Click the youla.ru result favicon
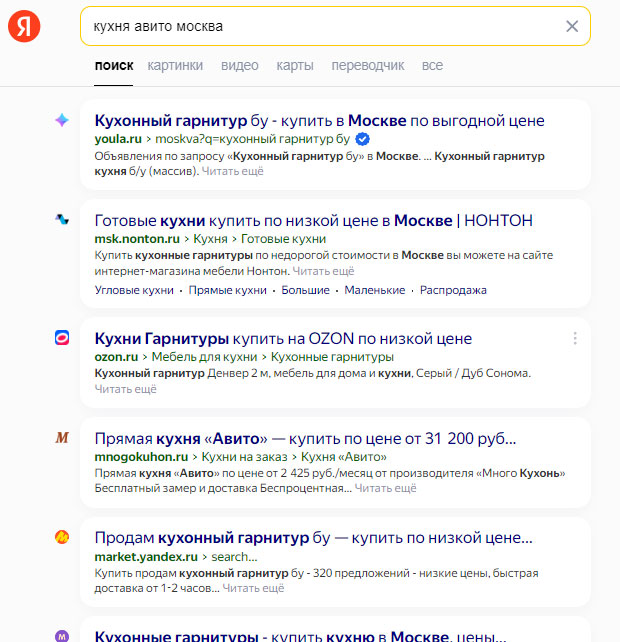 tap(62, 120)
